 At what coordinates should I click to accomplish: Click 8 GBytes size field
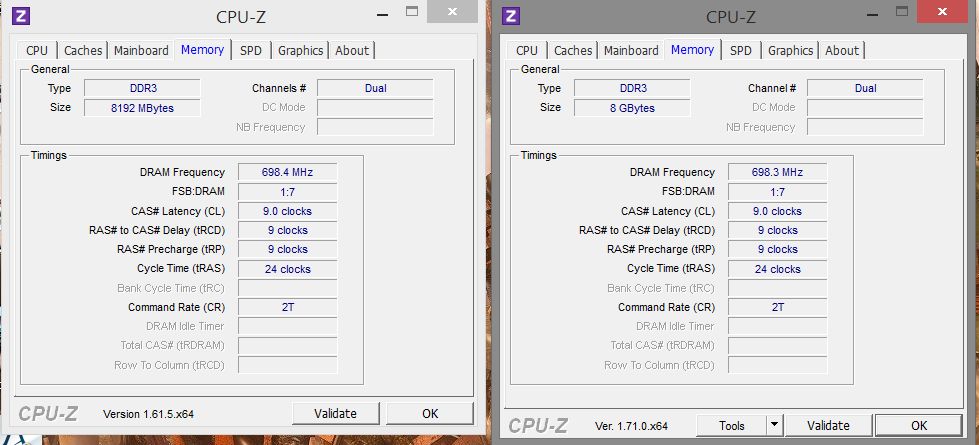(632, 108)
